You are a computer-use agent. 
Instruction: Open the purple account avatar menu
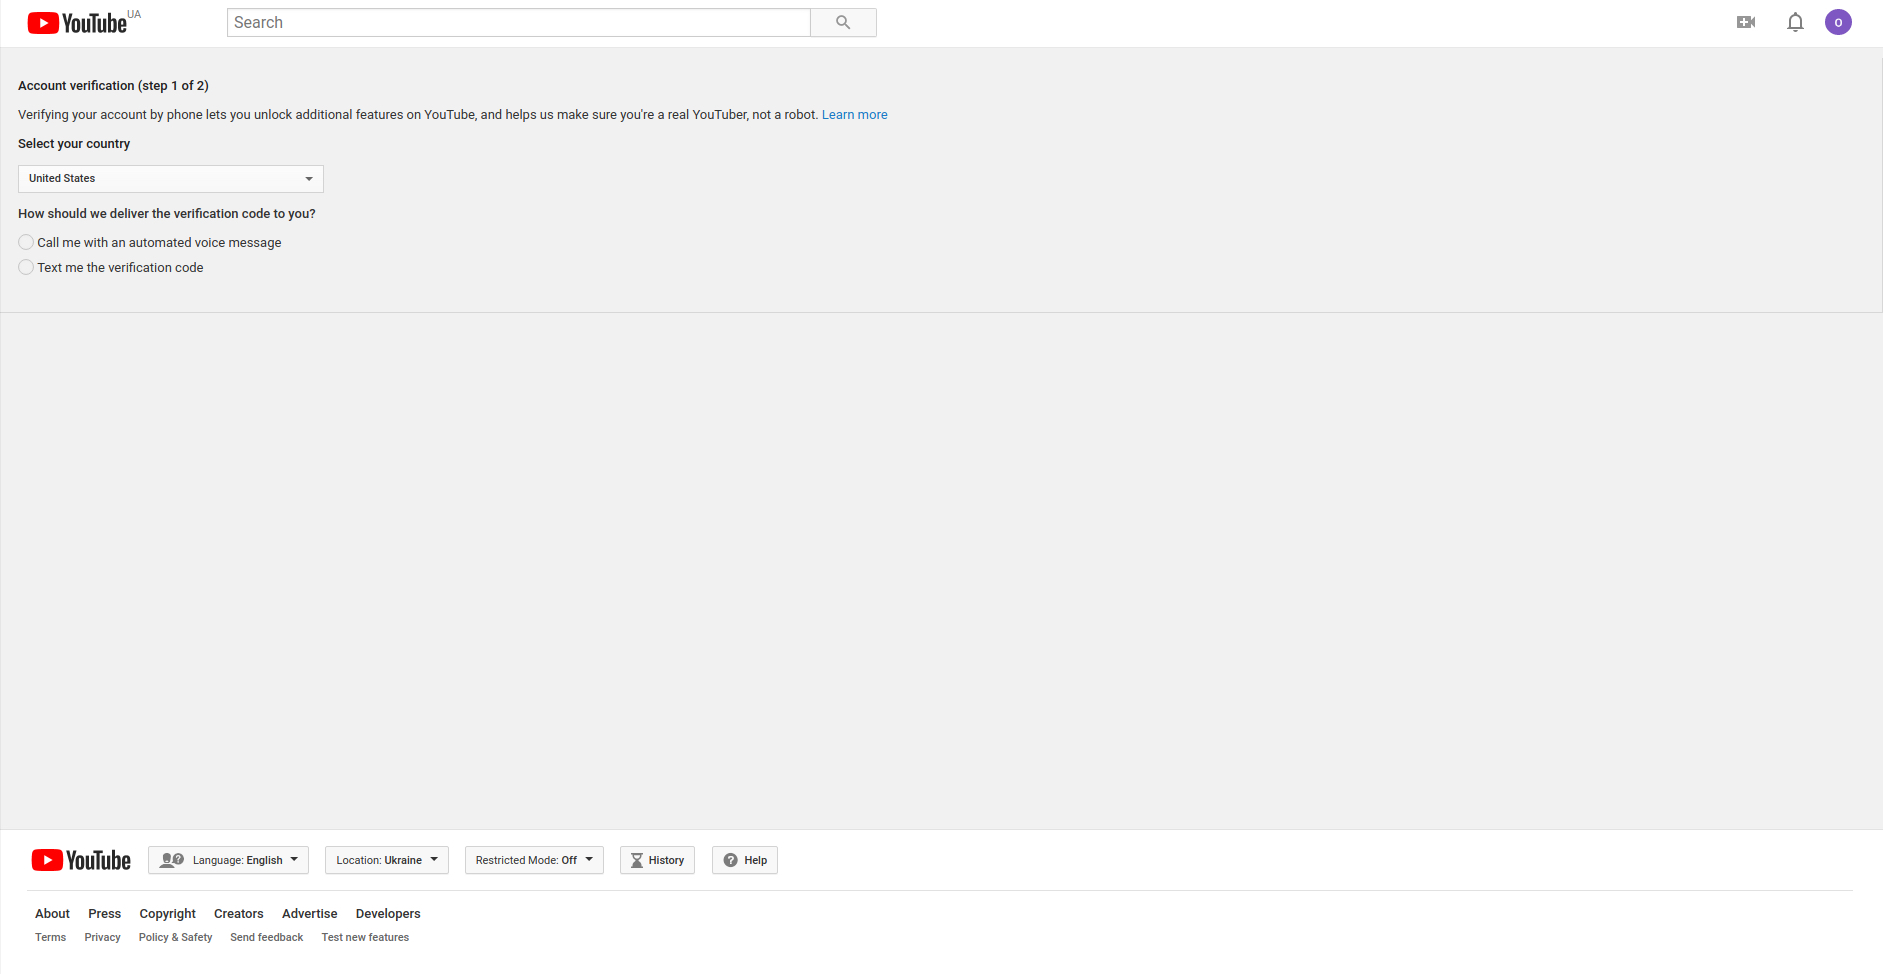(1838, 22)
